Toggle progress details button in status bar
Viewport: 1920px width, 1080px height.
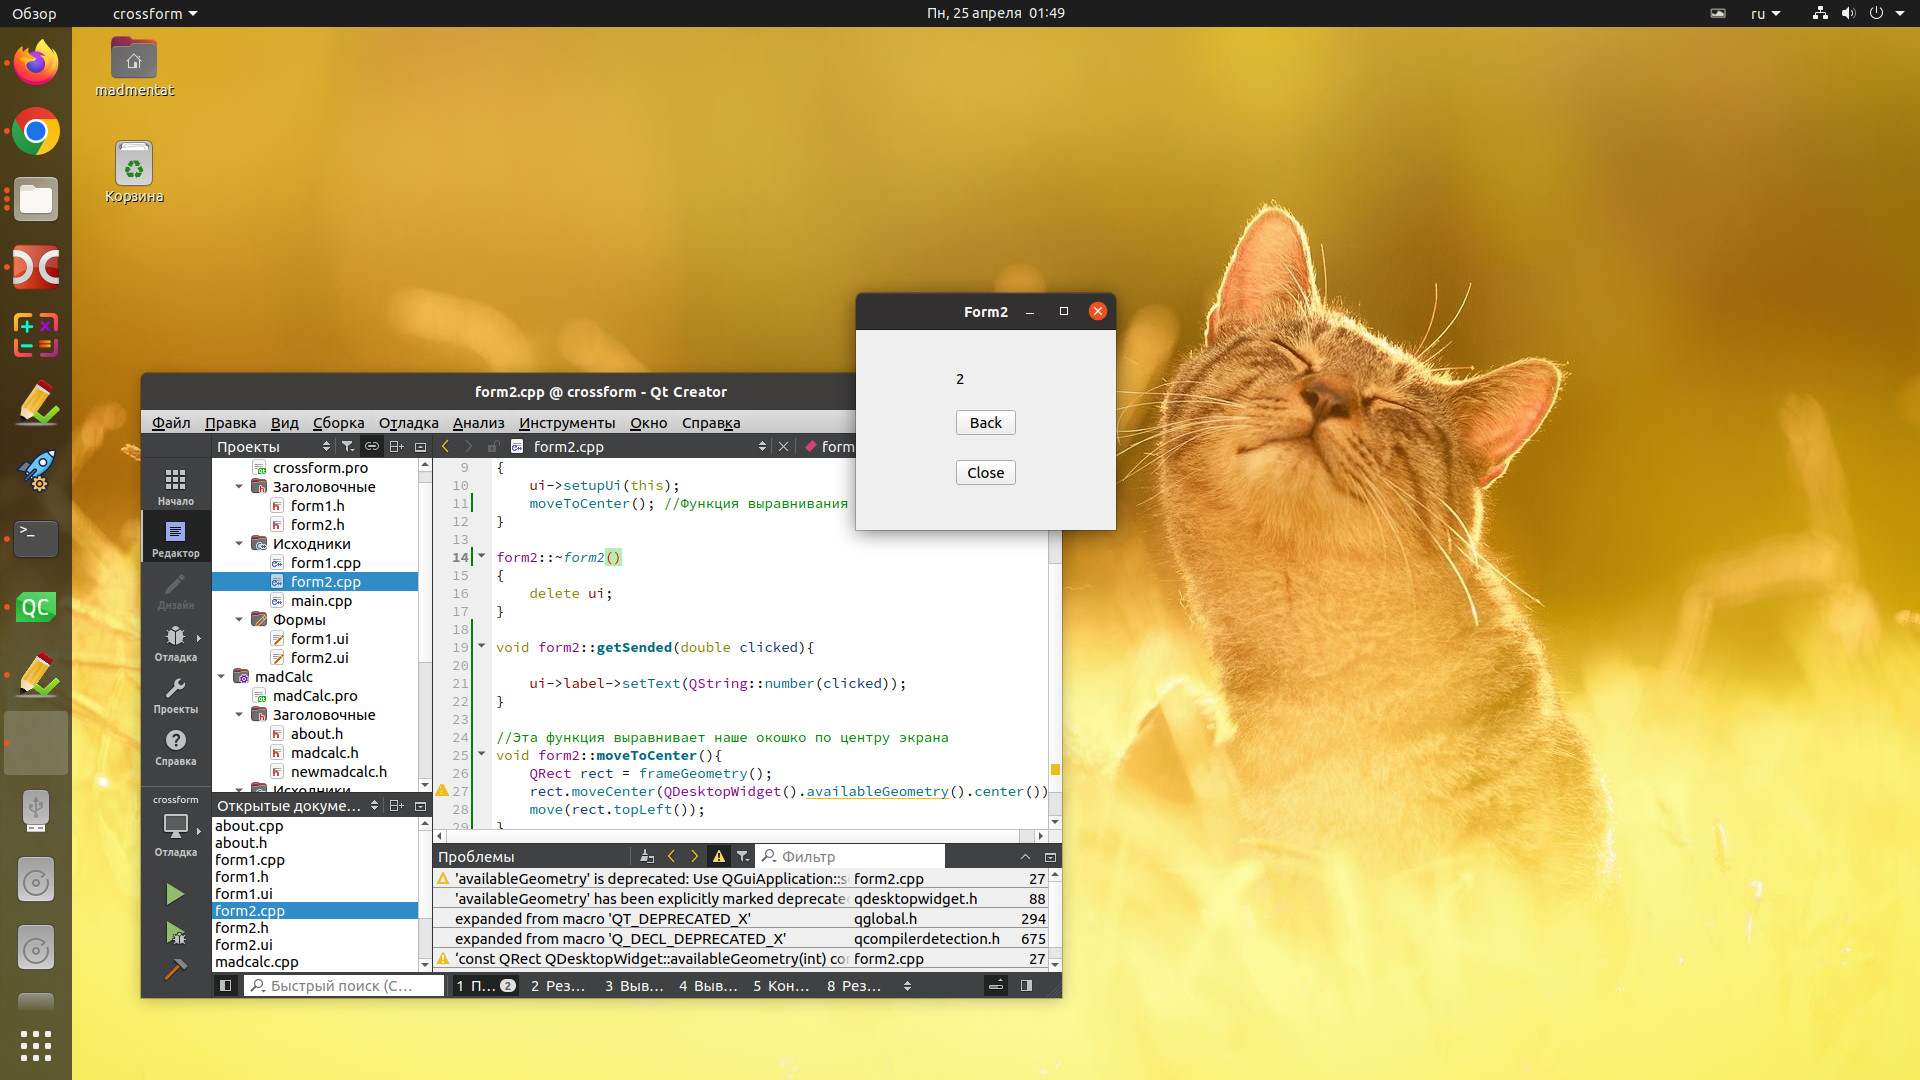point(996,986)
